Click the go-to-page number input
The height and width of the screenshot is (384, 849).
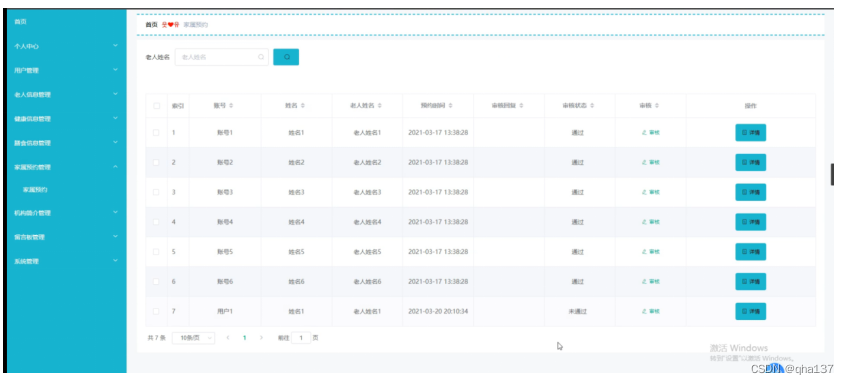(301, 338)
